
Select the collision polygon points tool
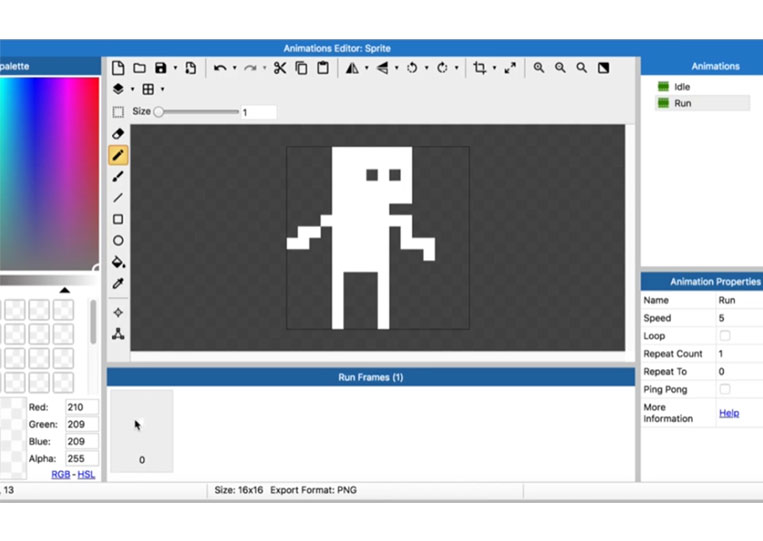(x=118, y=334)
